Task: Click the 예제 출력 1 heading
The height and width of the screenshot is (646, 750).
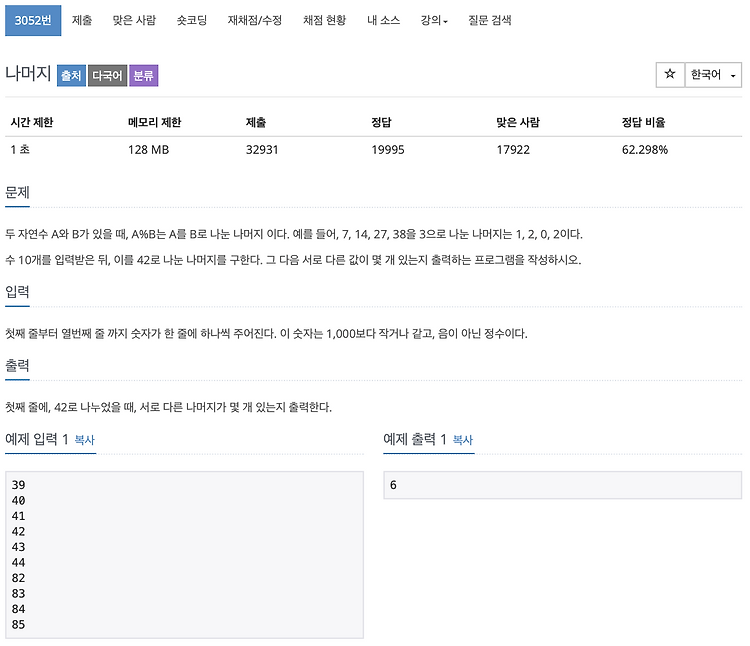Action: 415,439
